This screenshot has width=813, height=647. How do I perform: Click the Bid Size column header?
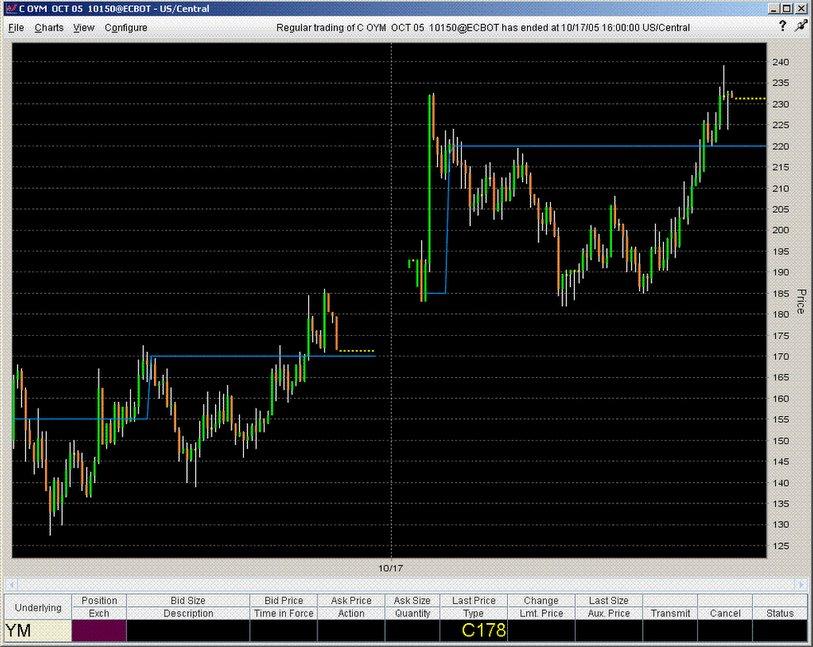click(188, 600)
